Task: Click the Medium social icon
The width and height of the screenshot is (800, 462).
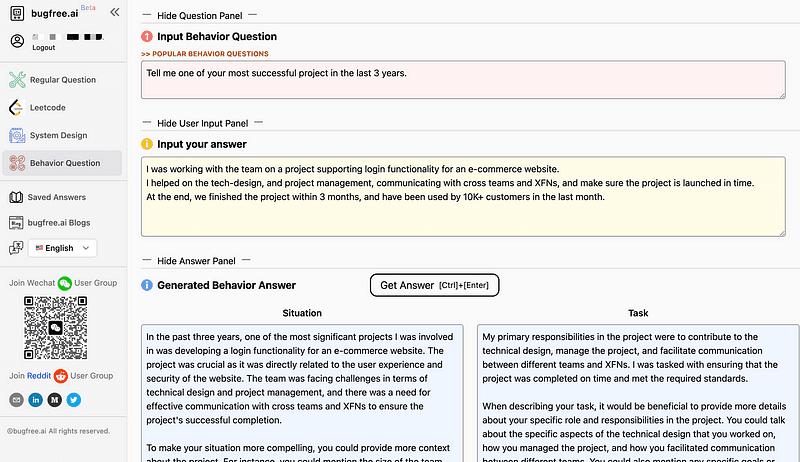Action: tap(55, 400)
